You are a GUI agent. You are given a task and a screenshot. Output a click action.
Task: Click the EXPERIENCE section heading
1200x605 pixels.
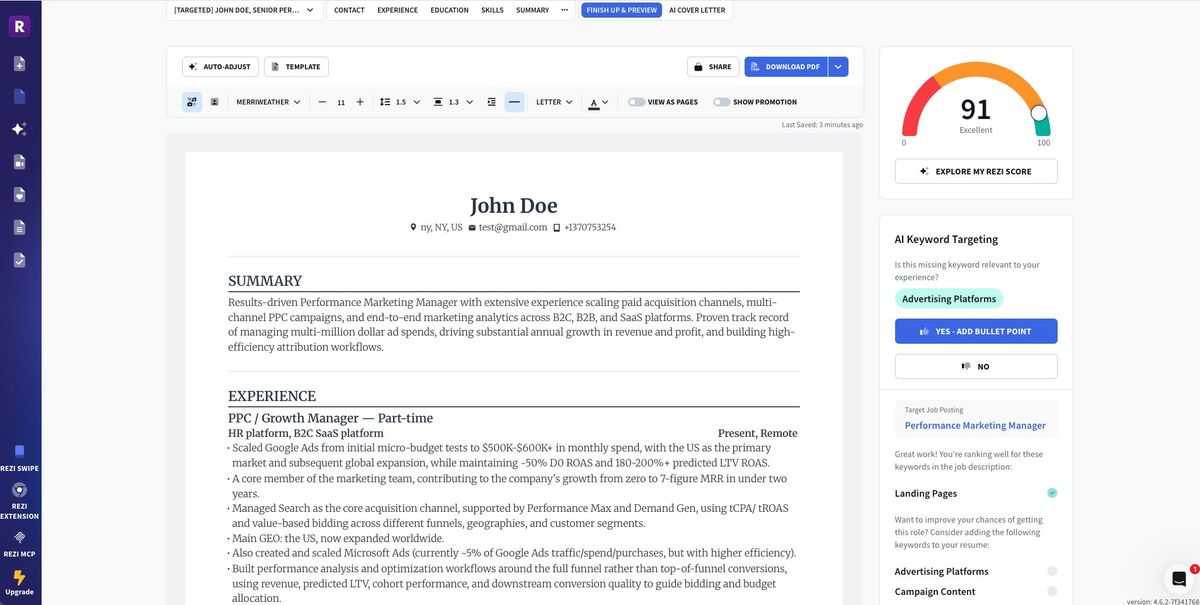pos(272,396)
